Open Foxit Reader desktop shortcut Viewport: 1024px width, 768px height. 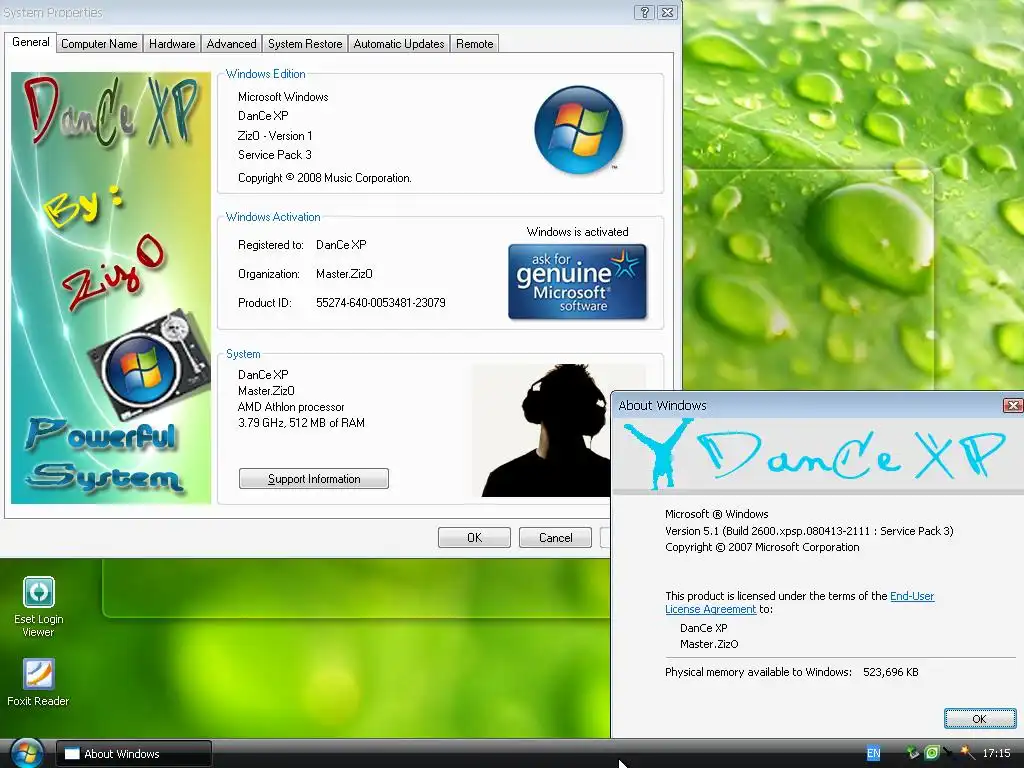point(38,682)
